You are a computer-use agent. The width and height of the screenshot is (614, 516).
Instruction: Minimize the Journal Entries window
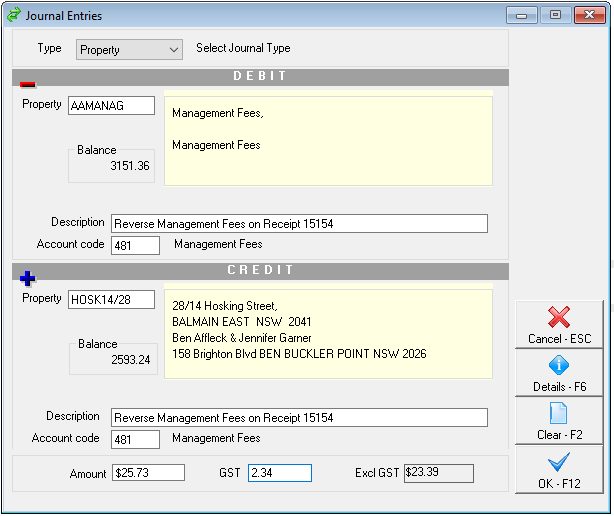click(x=522, y=15)
